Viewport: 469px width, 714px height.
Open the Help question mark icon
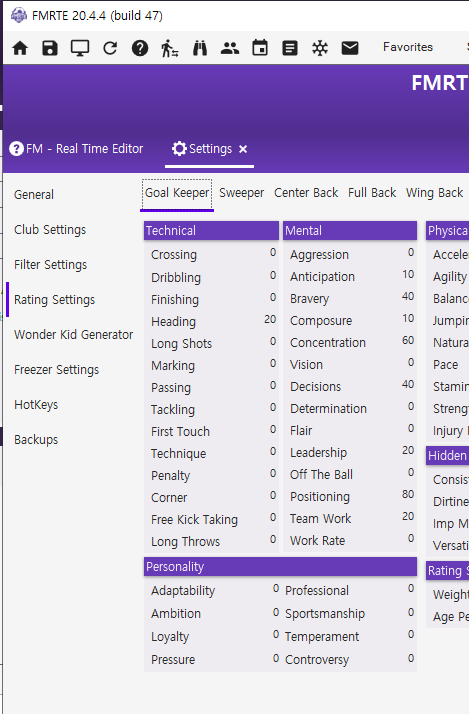point(140,48)
